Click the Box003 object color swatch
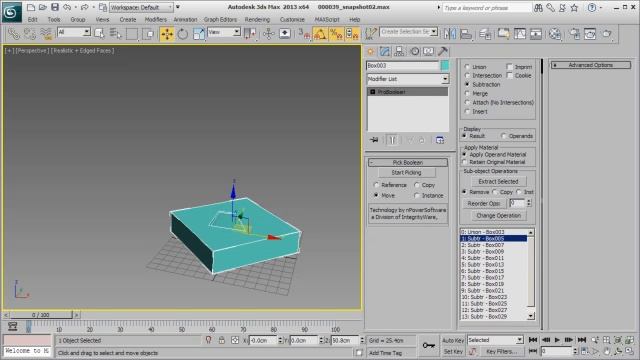The width and height of the screenshot is (640, 360). pyautogui.click(x=445, y=65)
